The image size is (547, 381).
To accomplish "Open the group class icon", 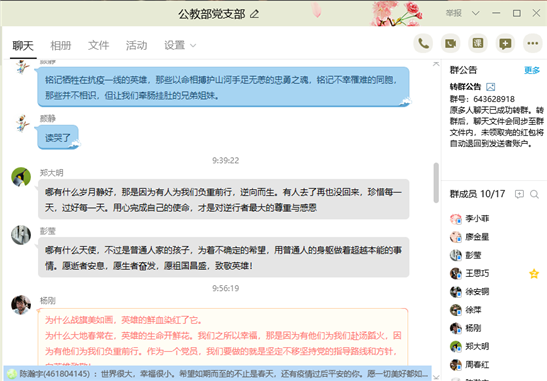I will coord(478,44).
